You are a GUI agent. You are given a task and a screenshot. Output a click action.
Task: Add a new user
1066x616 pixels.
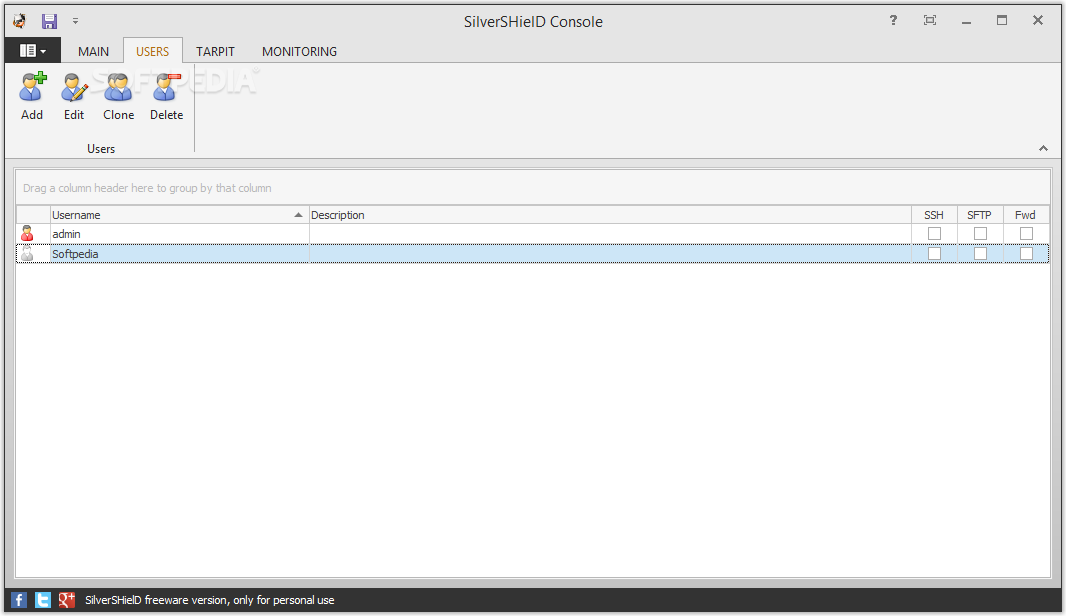tap(32, 96)
